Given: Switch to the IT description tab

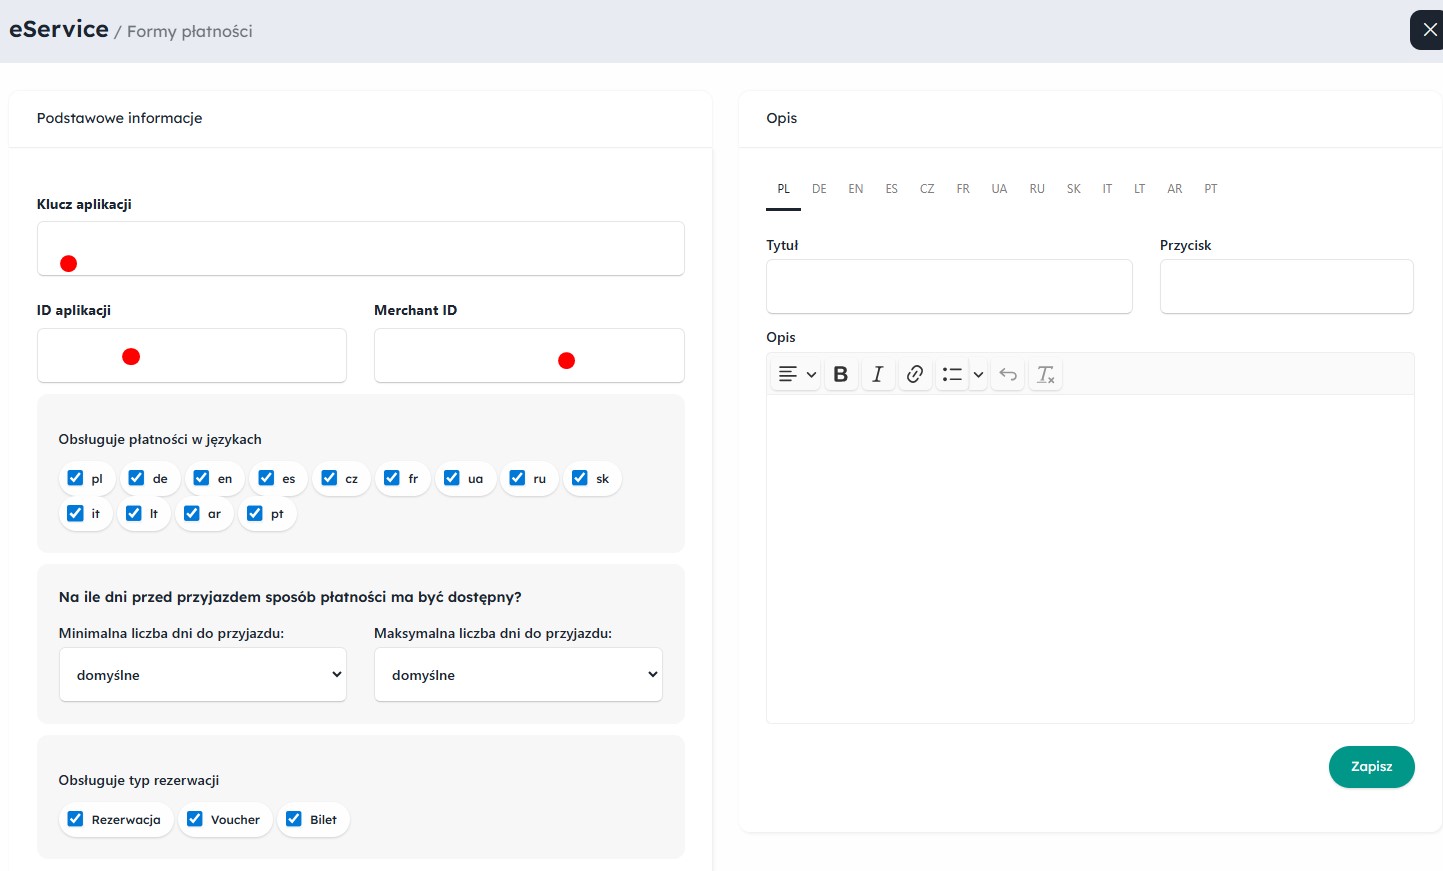Looking at the screenshot, I should pyautogui.click(x=1107, y=189).
